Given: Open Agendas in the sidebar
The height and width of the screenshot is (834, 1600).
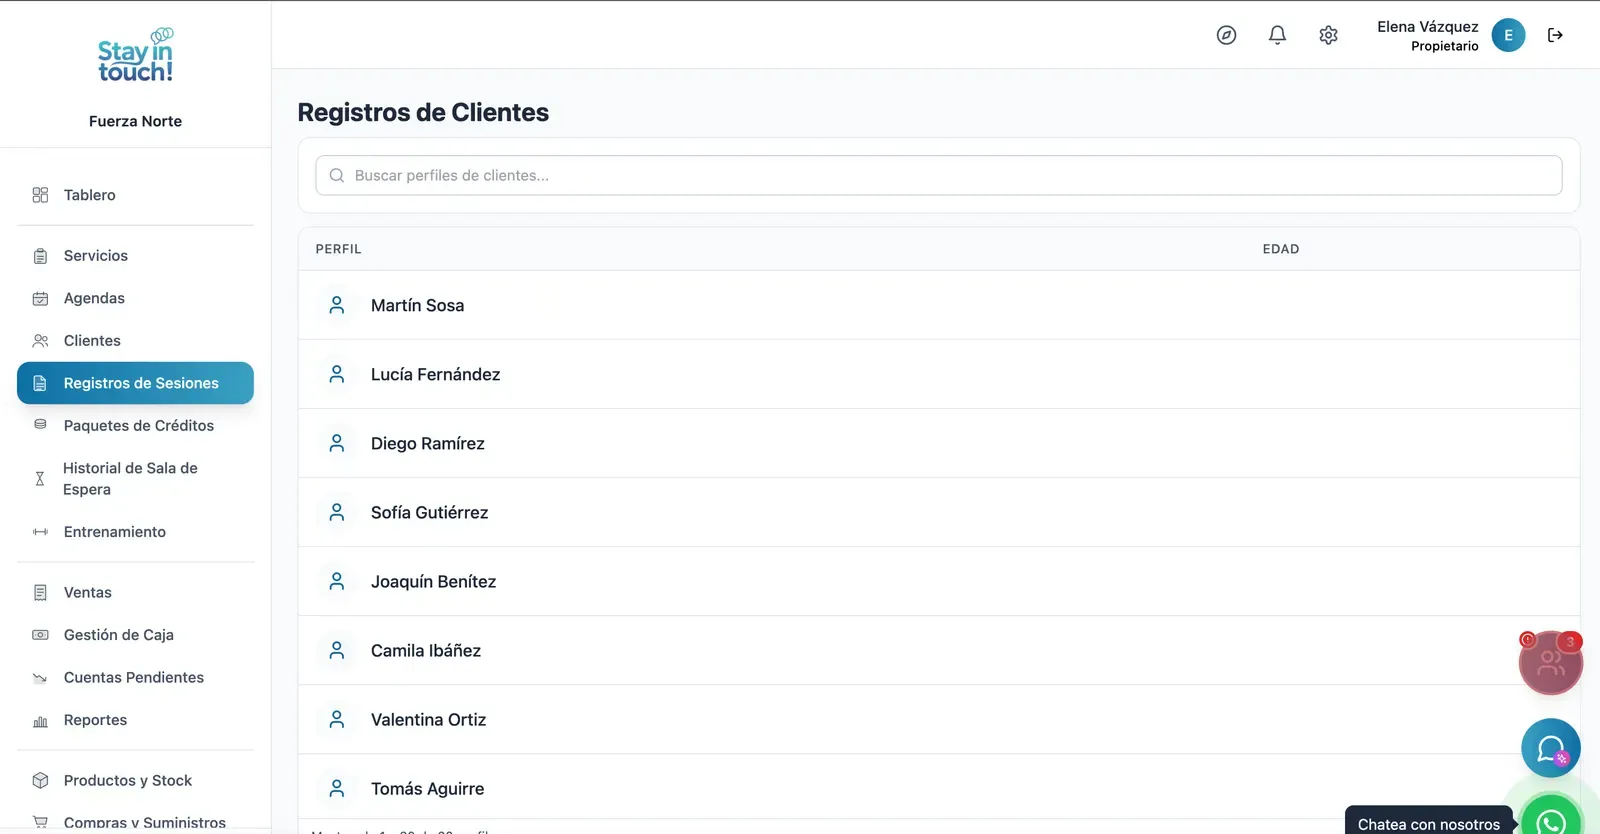Looking at the screenshot, I should [x=135, y=298].
